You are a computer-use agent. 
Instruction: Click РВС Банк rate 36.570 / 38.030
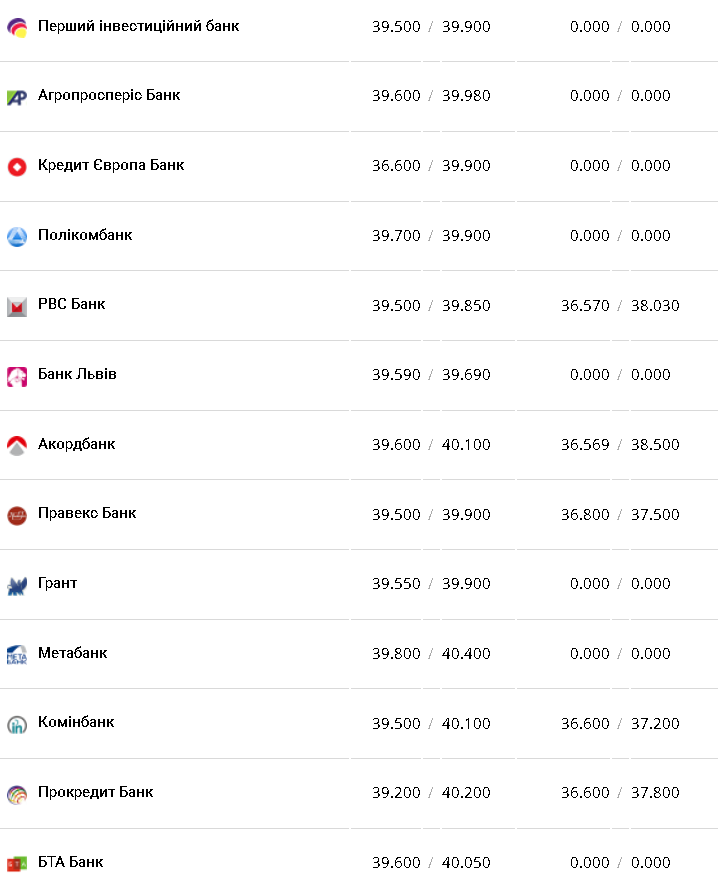point(620,306)
